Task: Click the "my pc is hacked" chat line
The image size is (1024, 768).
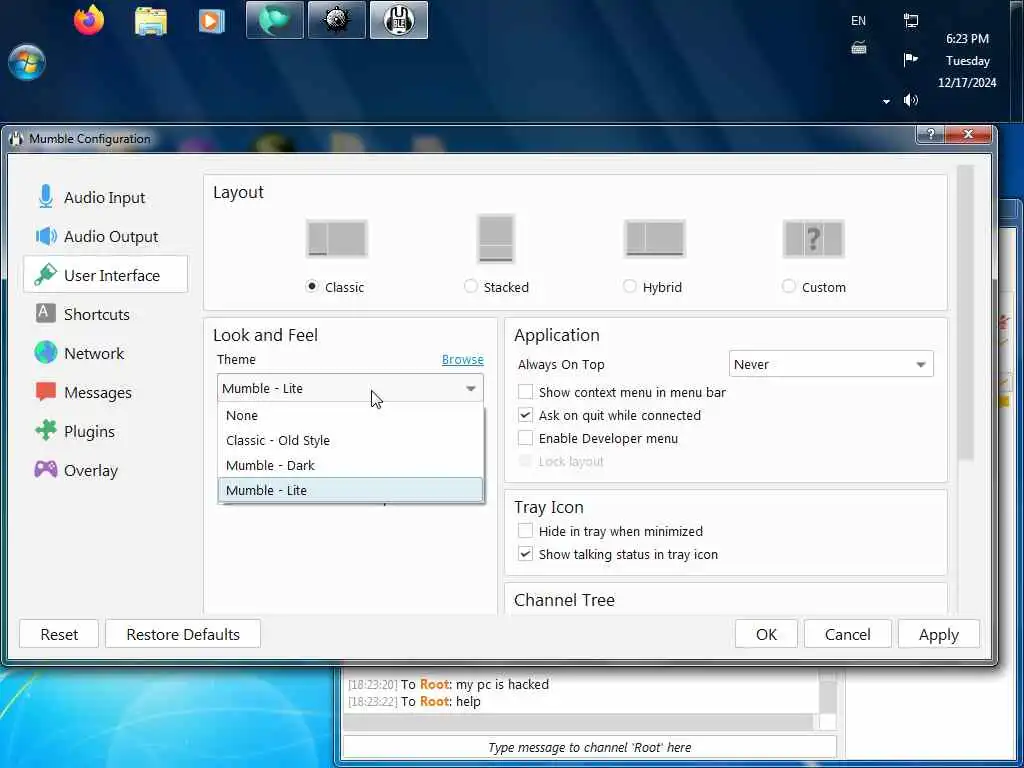Action: [448, 684]
